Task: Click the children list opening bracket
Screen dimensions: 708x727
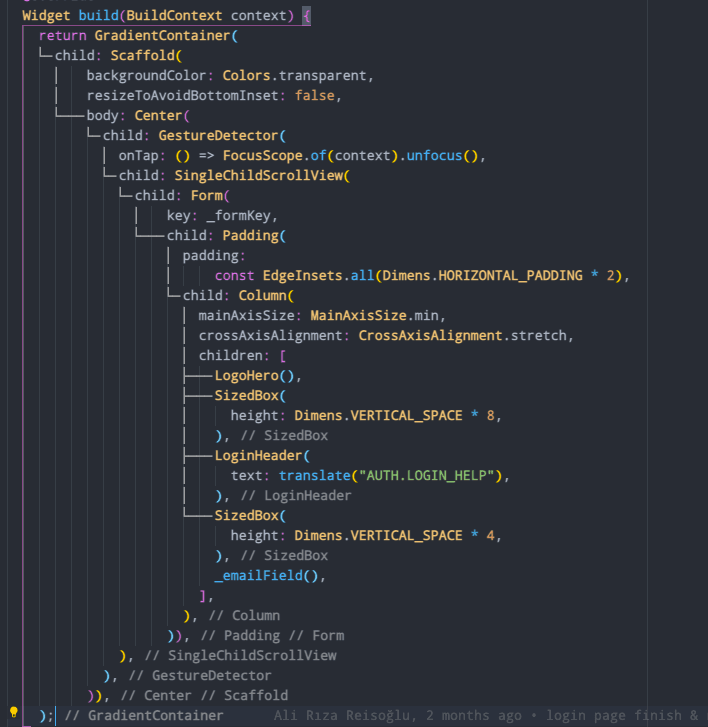Action: tap(283, 356)
